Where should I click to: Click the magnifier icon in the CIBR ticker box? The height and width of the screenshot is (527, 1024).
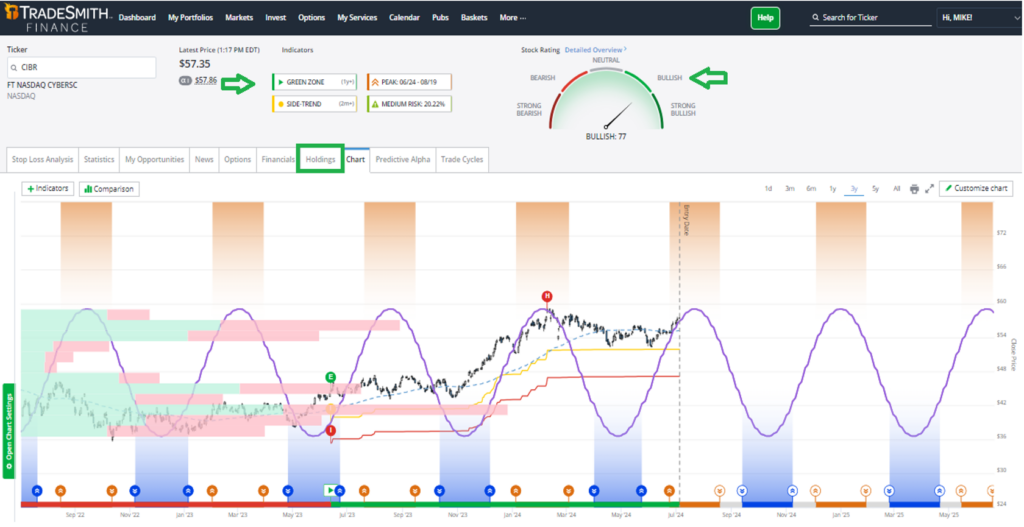[14, 67]
